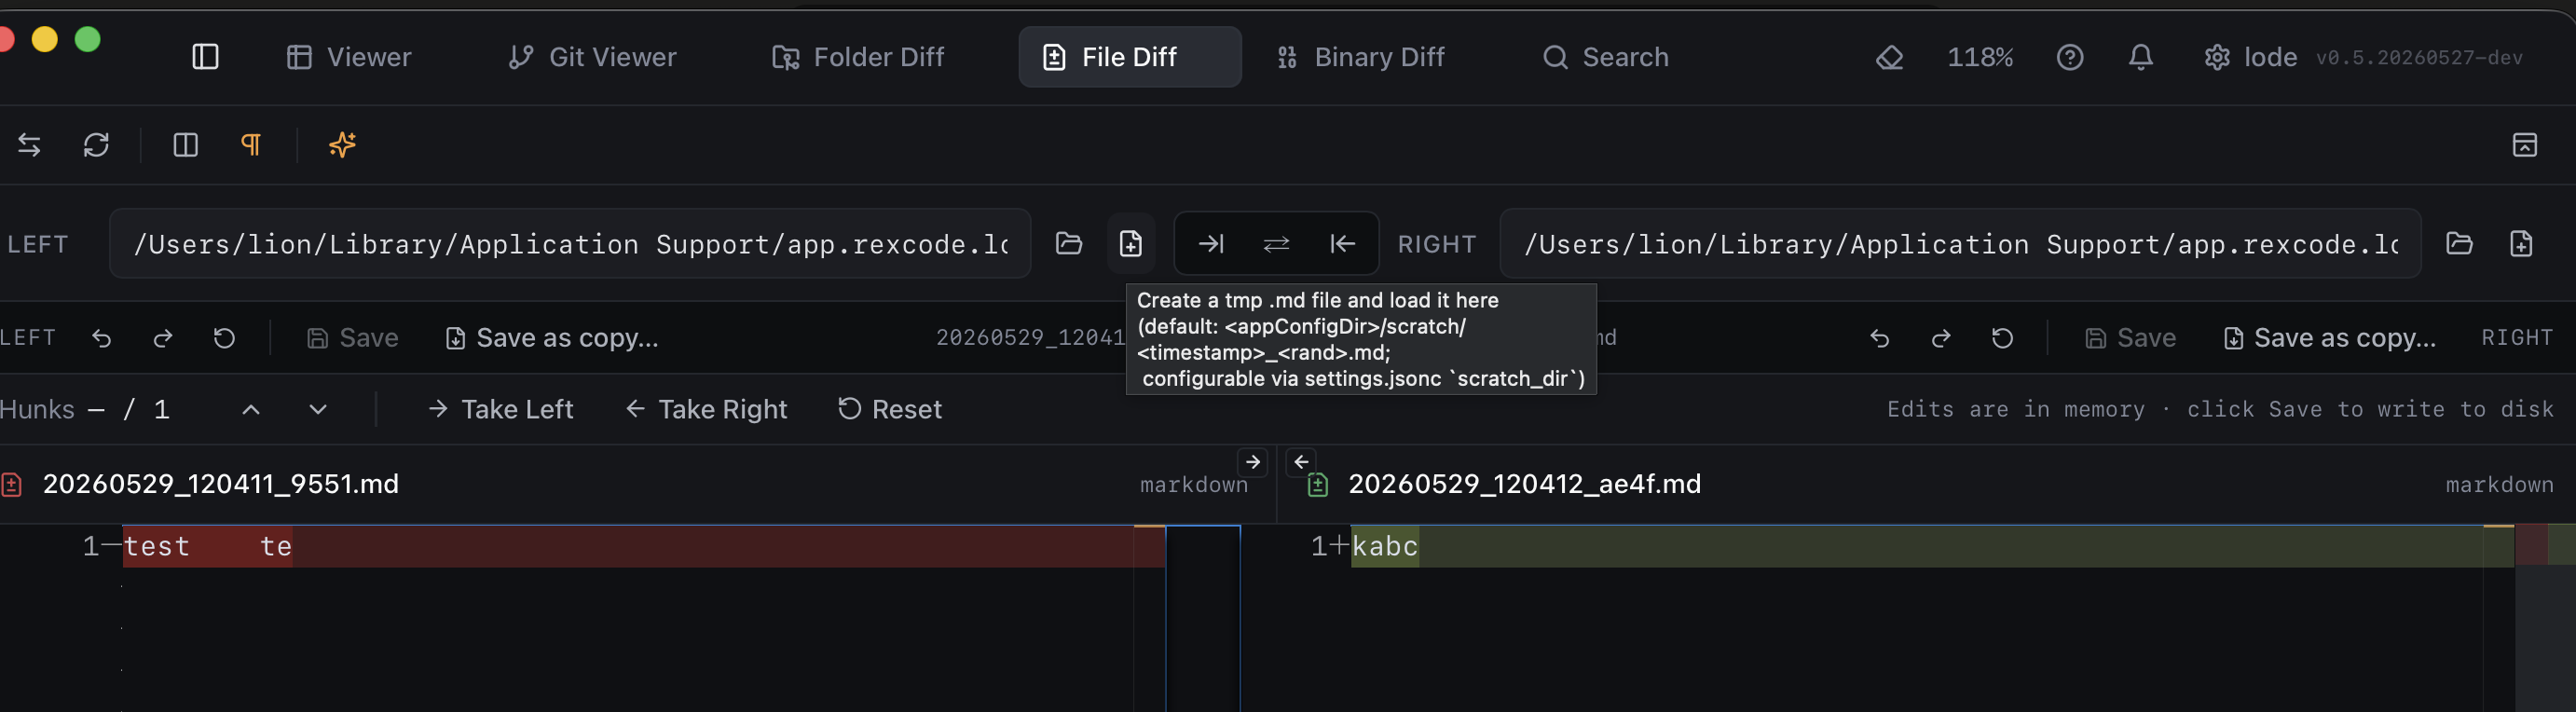
Task: Go to previous hunk with up chevron
Action: tap(251, 409)
